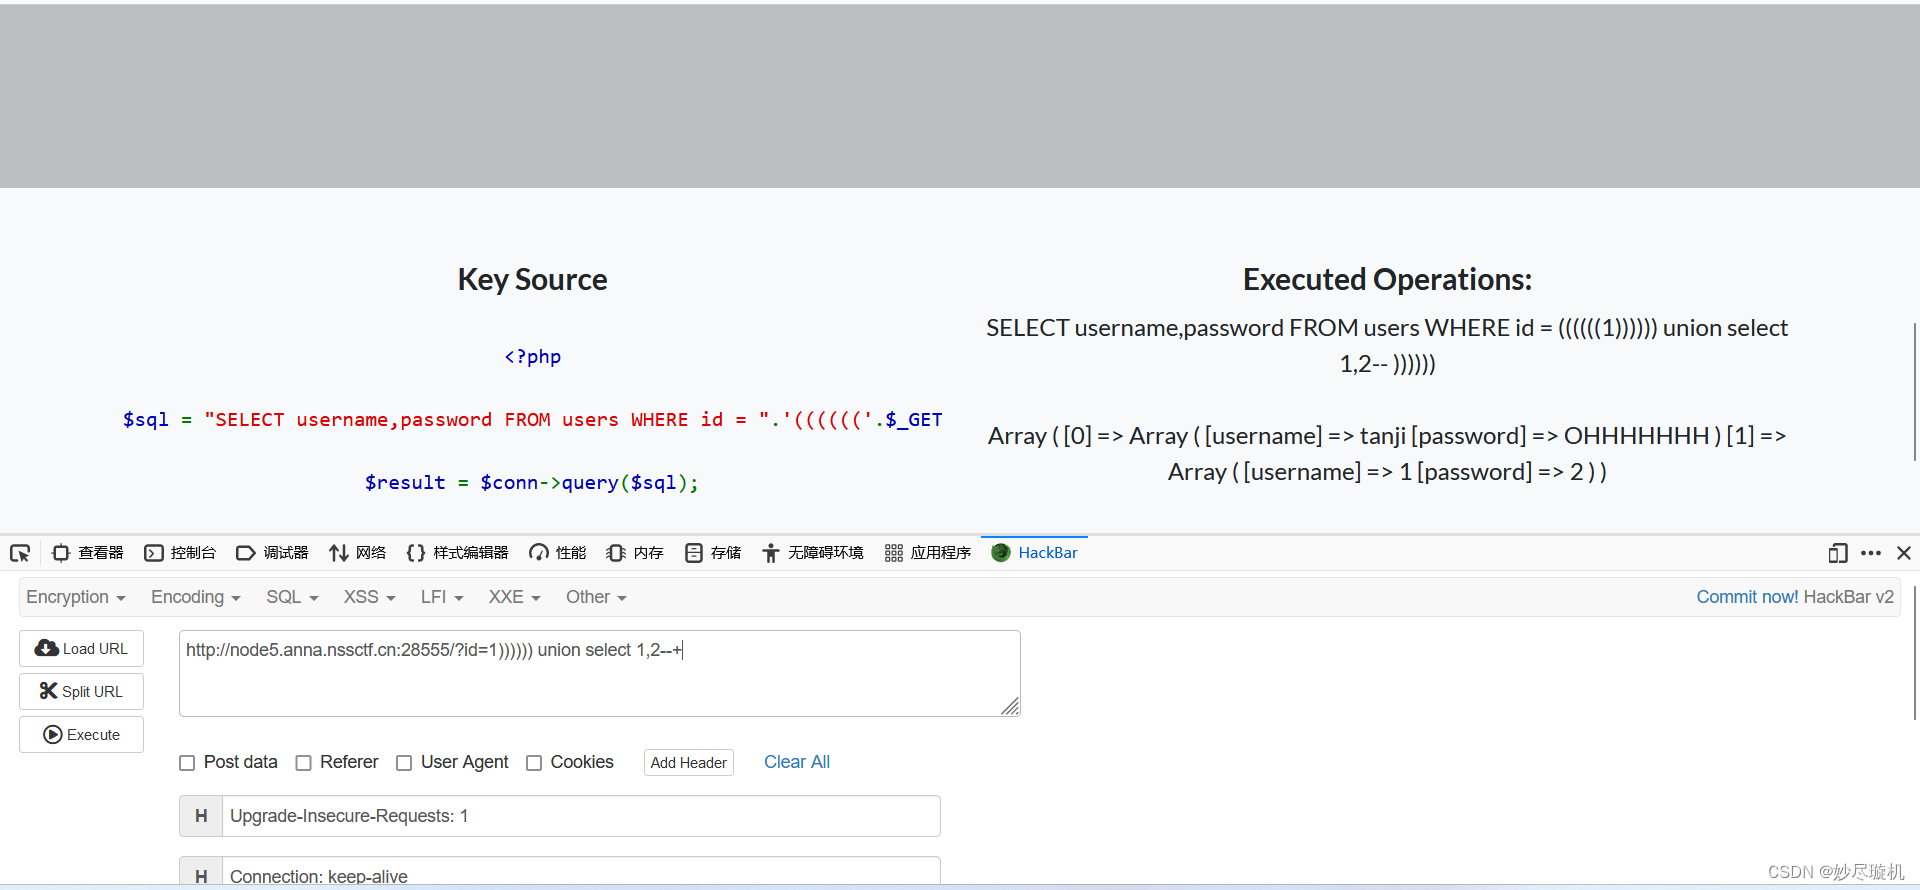Click the <?php code line
Screen dimensions: 1920x890
[x=533, y=357]
